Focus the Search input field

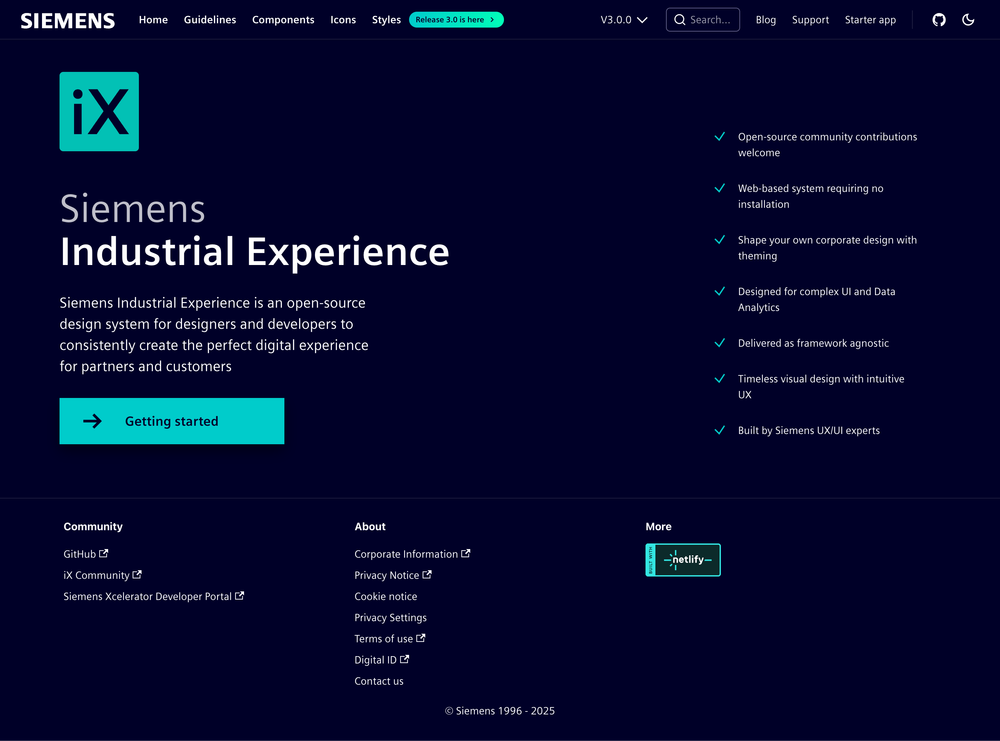coord(703,20)
